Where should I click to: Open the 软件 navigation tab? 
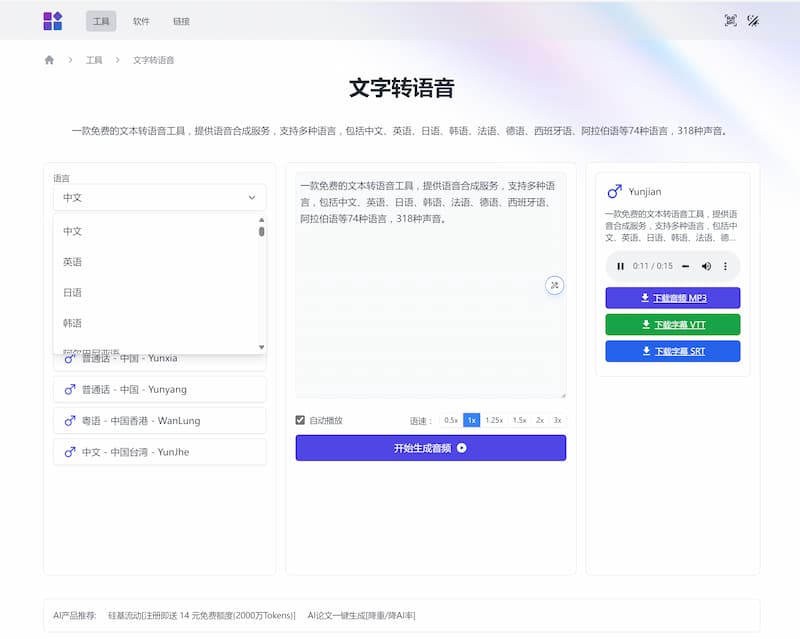pyautogui.click(x=141, y=21)
